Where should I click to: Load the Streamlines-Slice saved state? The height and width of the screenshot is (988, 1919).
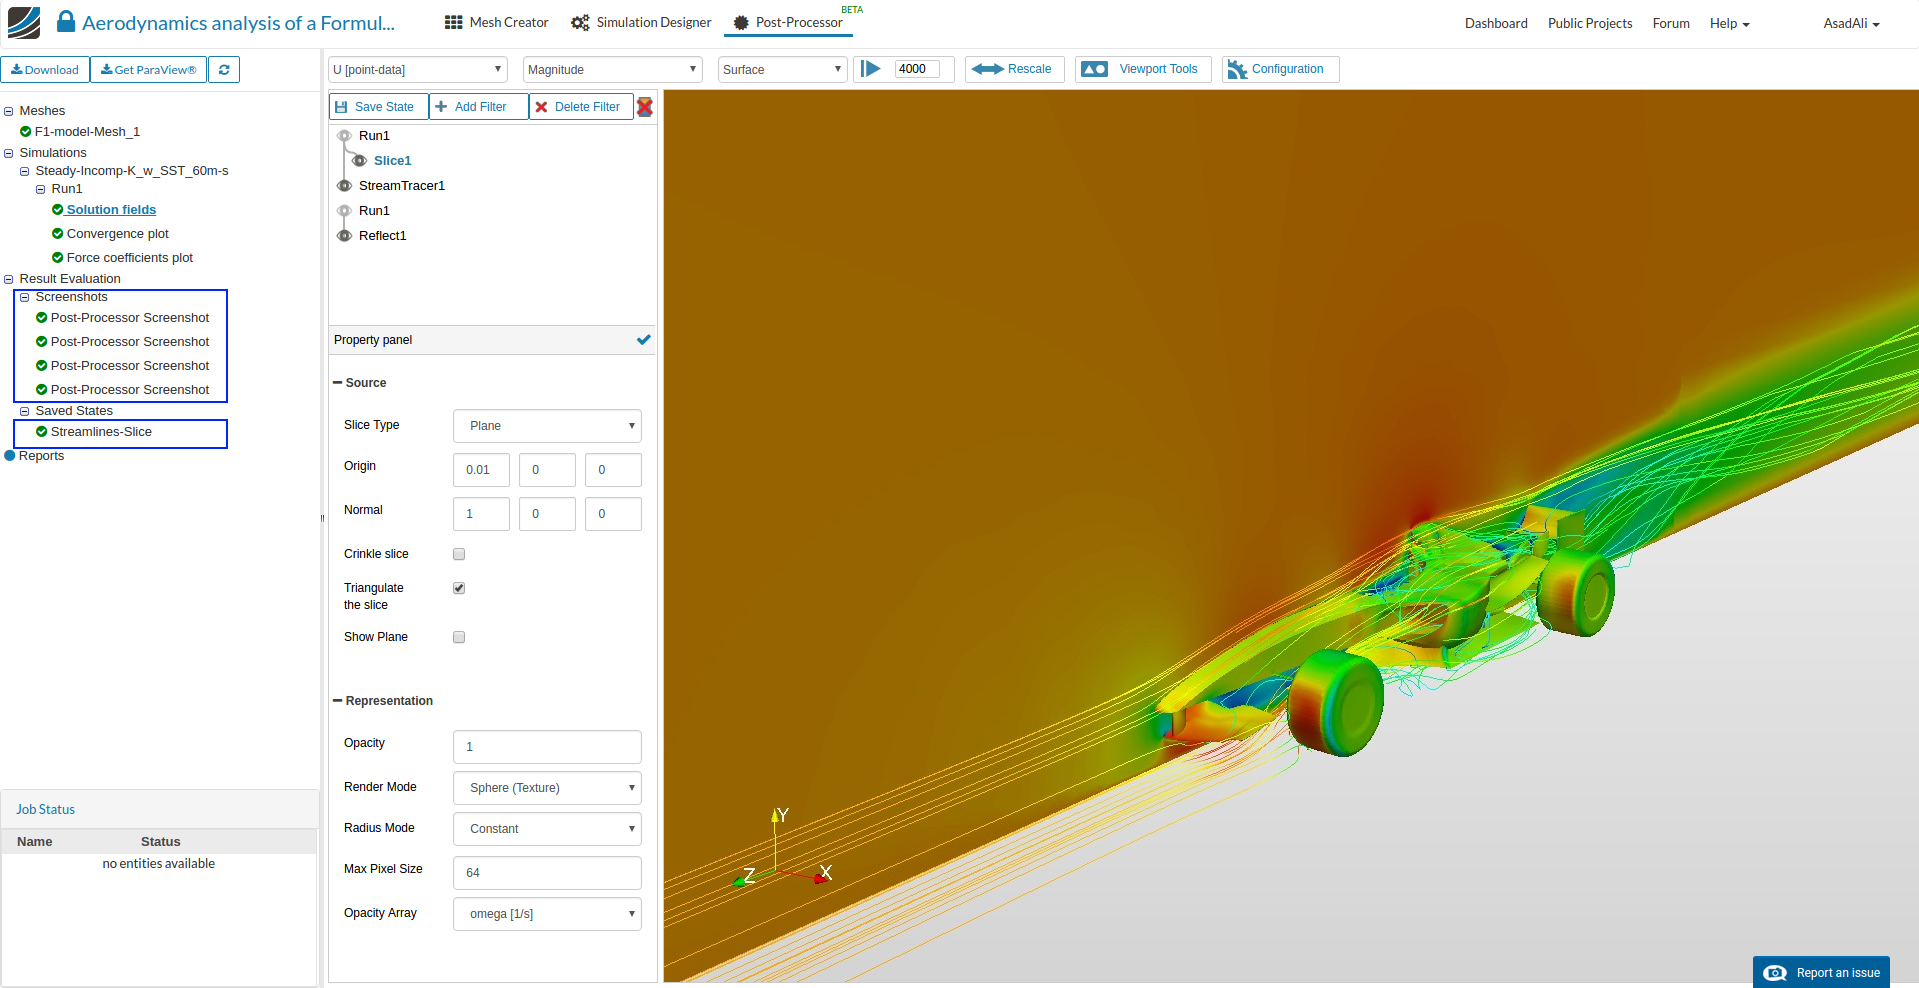101,432
